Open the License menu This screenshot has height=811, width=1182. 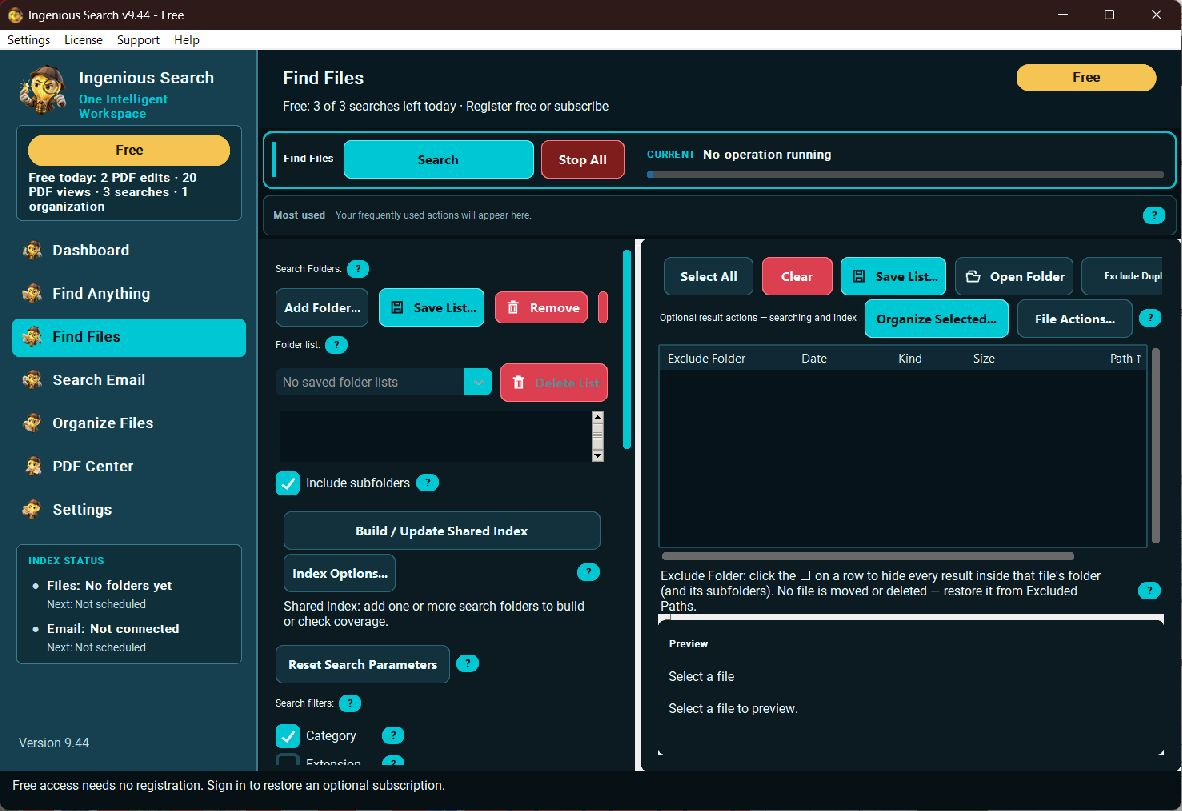83,40
